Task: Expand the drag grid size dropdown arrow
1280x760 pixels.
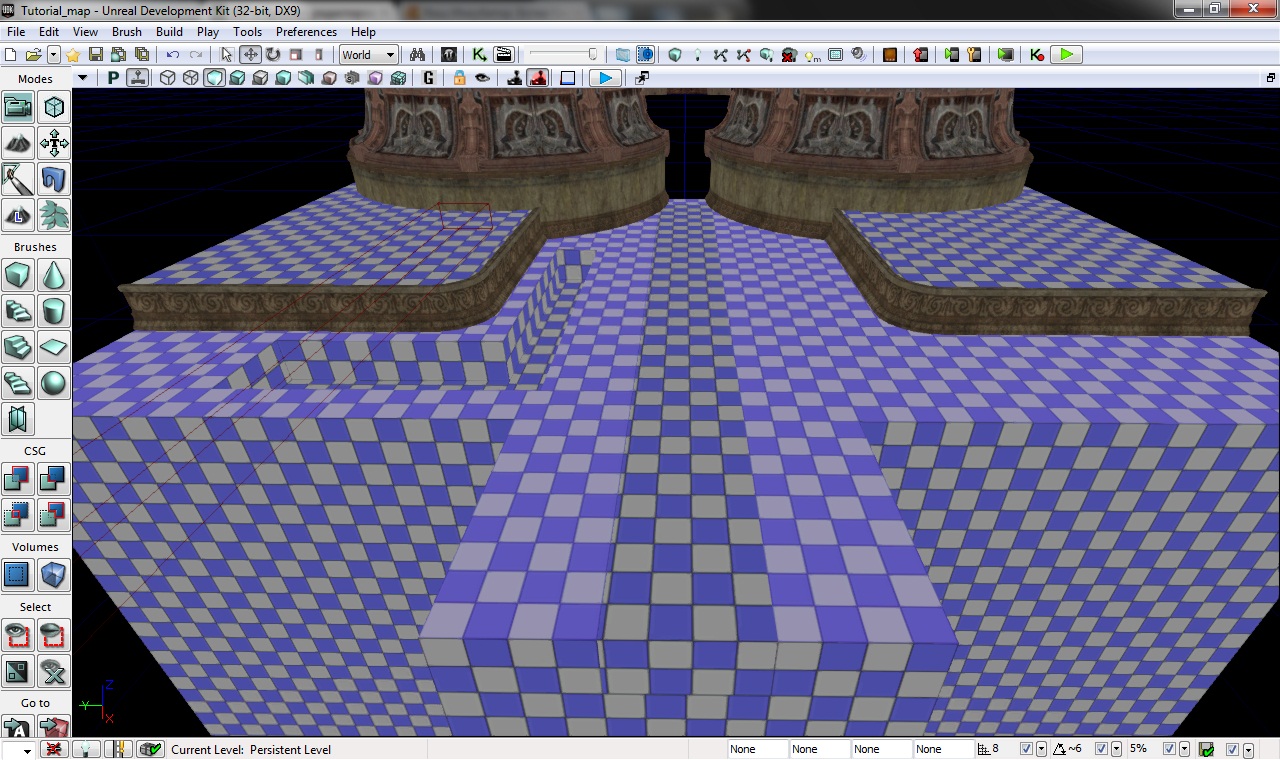Action: coord(1042,749)
